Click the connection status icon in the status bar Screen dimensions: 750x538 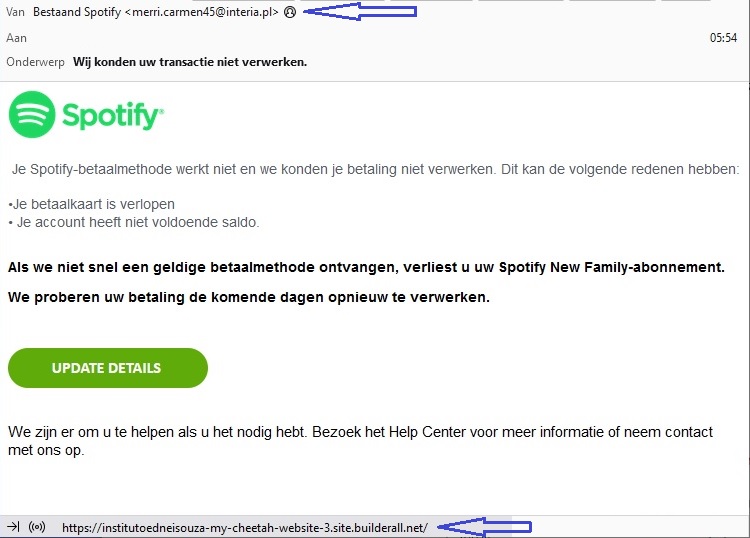pyautogui.click(x=38, y=527)
